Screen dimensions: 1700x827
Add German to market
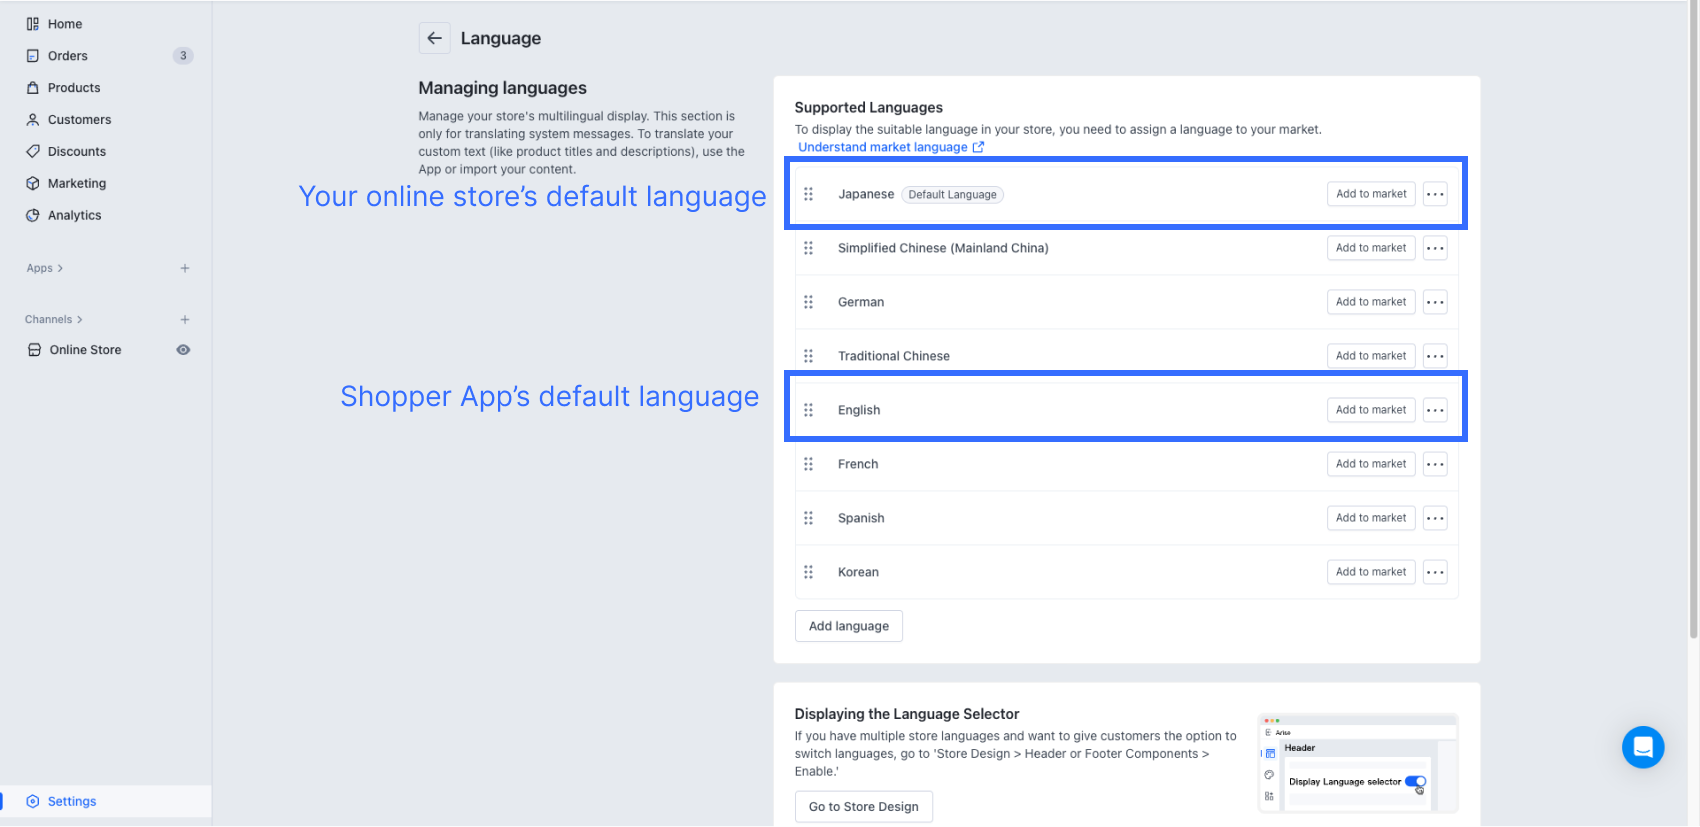click(1371, 302)
